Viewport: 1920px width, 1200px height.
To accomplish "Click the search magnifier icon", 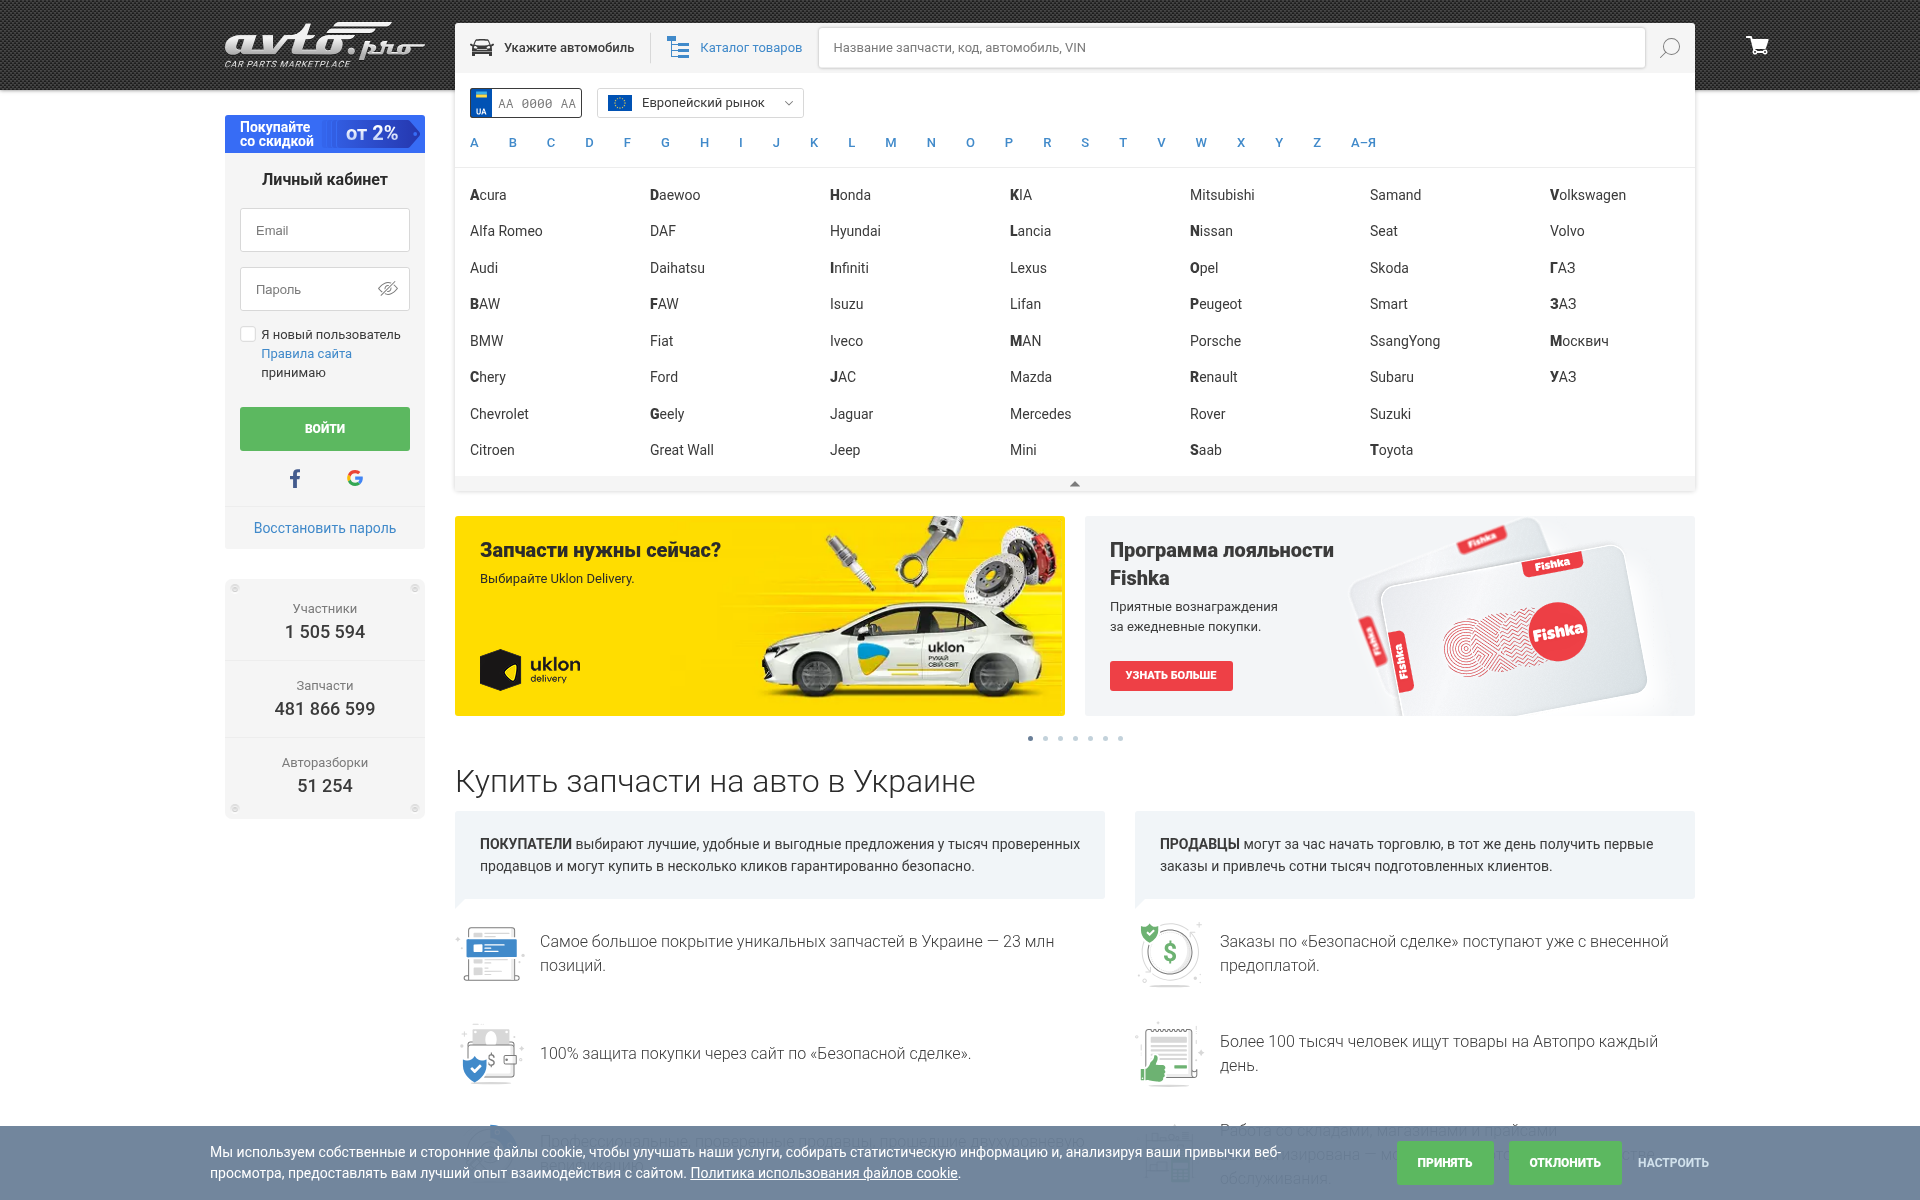I will (x=1669, y=48).
